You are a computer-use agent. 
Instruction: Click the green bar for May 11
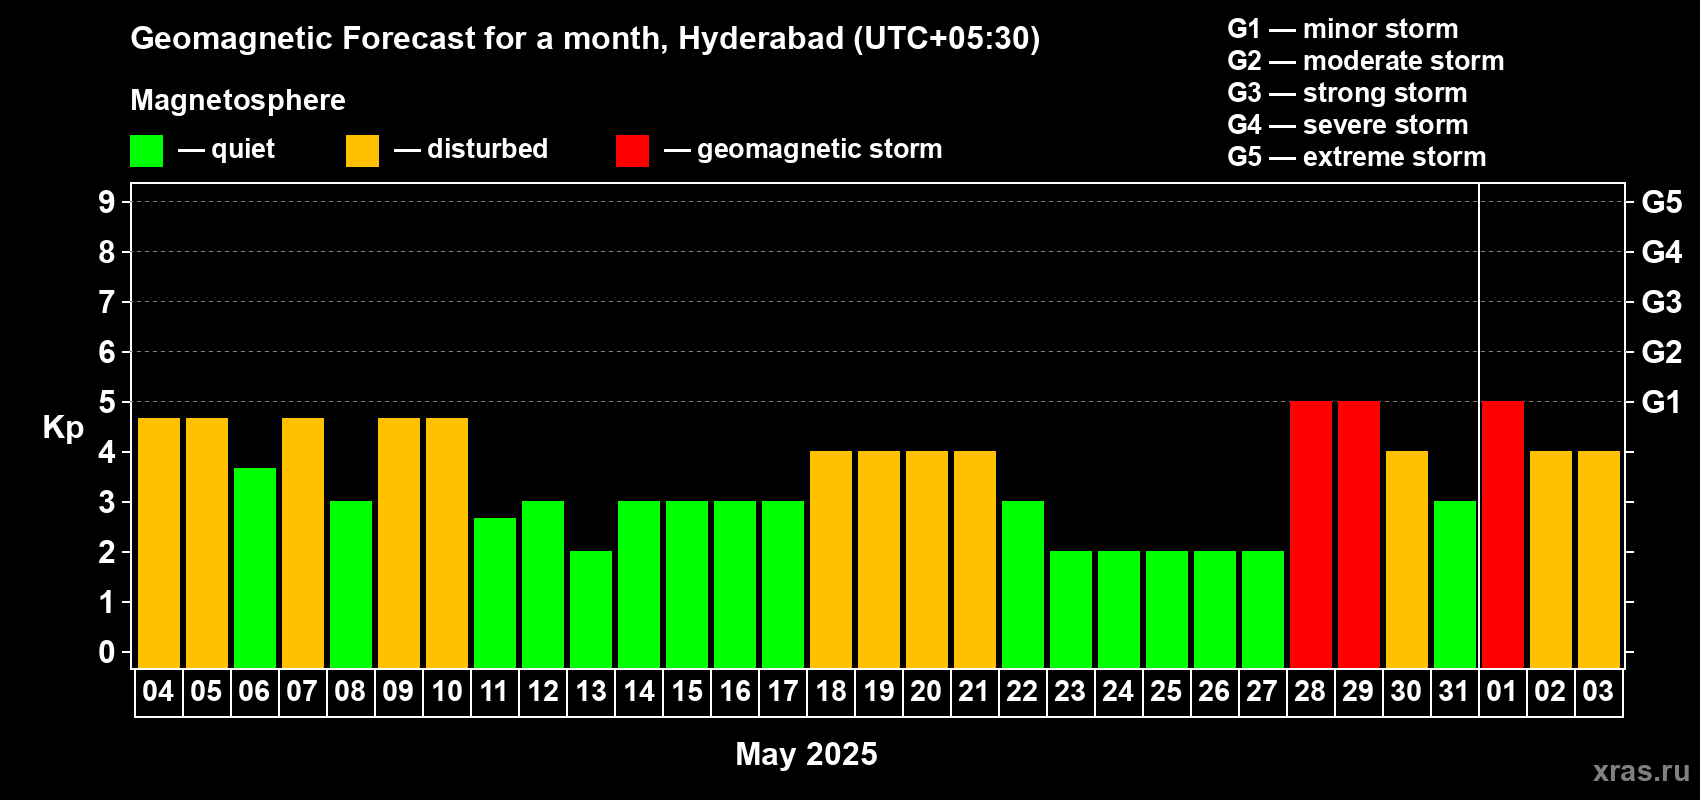coord(495,593)
